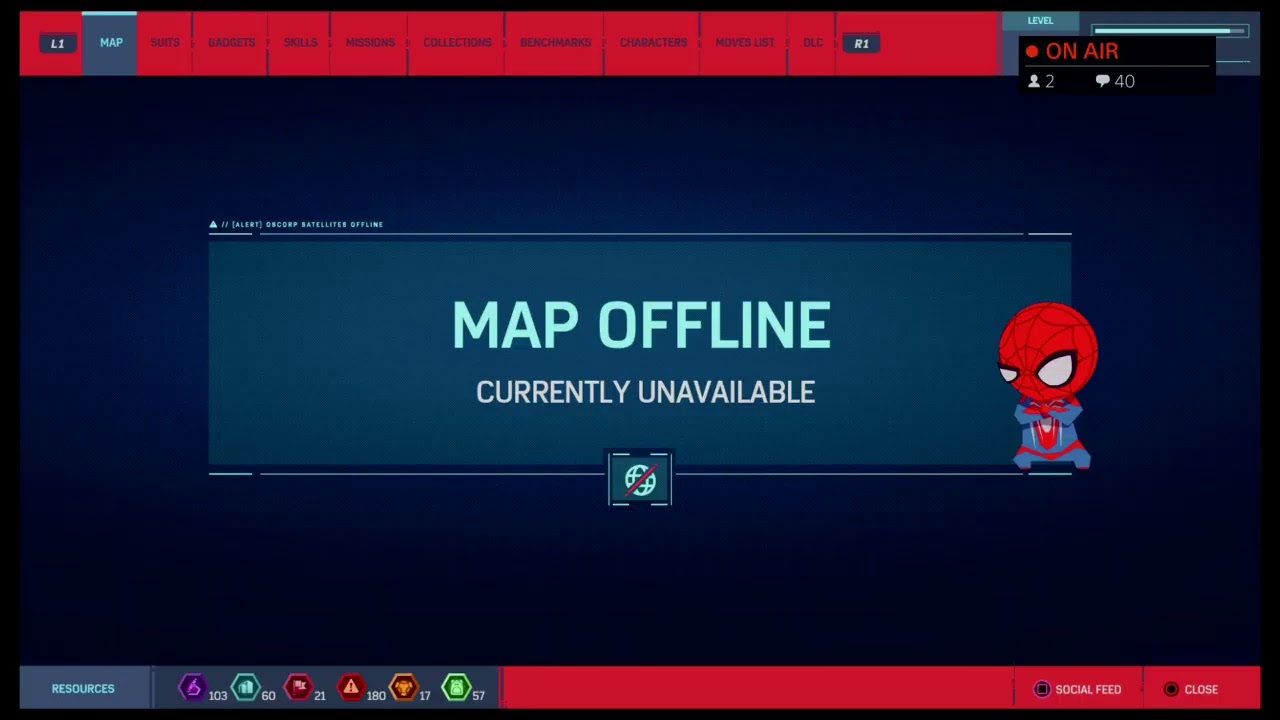Viewport: 1280px width, 720px height.
Task: Open the Collections tab
Action: (457, 43)
